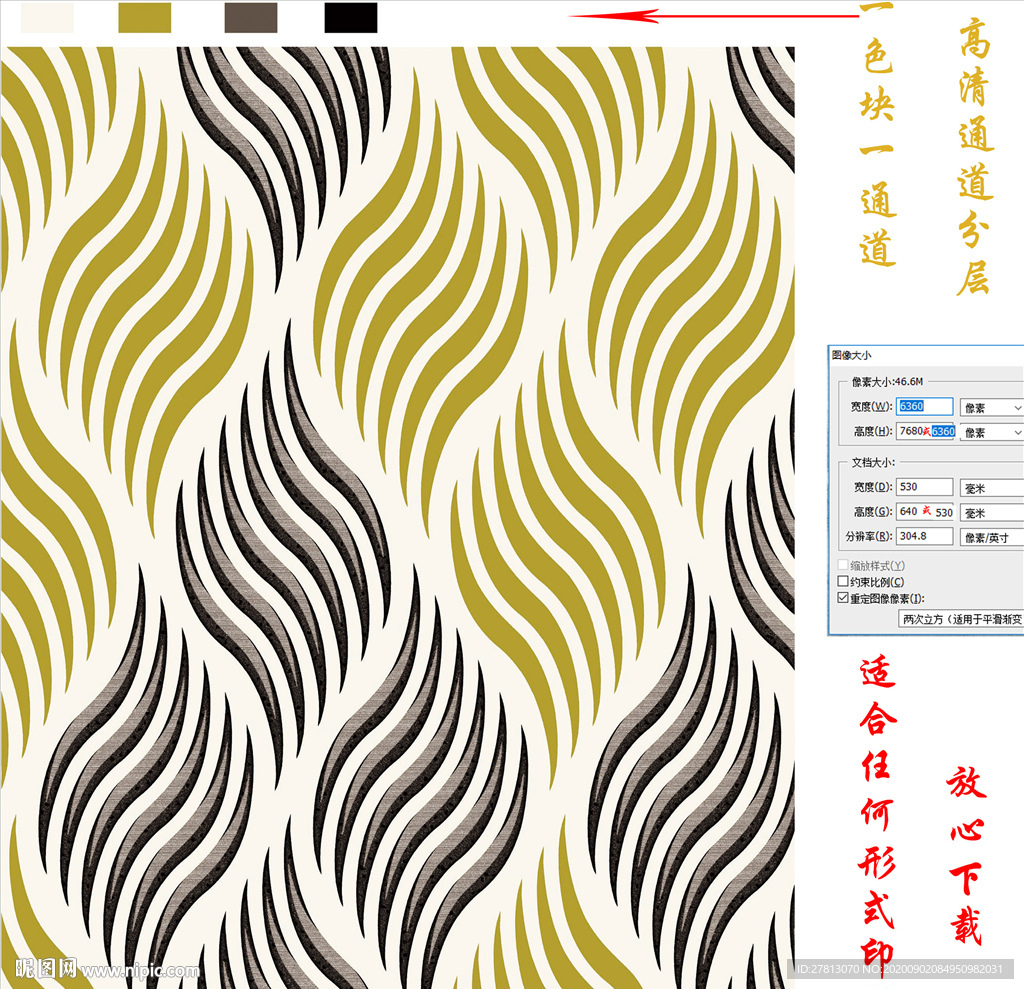Enable the 约束比例 checkbox
This screenshot has height=989, width=1024.
[843, 581]
